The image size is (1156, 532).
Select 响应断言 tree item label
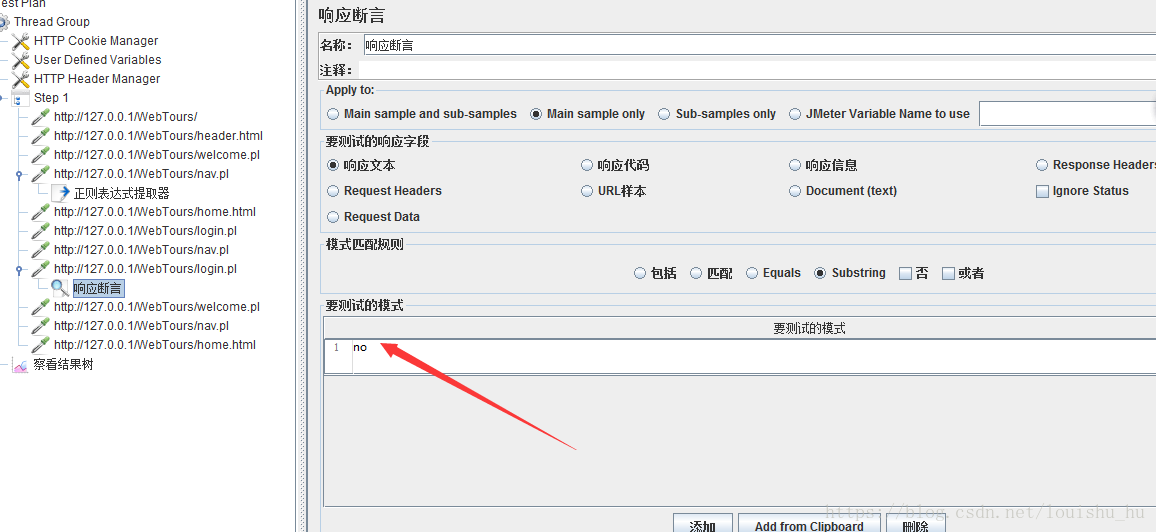click(x=98, y=288)
